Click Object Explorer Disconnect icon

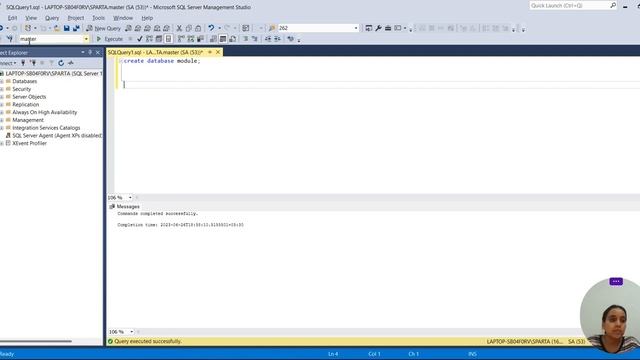point(33,63)
